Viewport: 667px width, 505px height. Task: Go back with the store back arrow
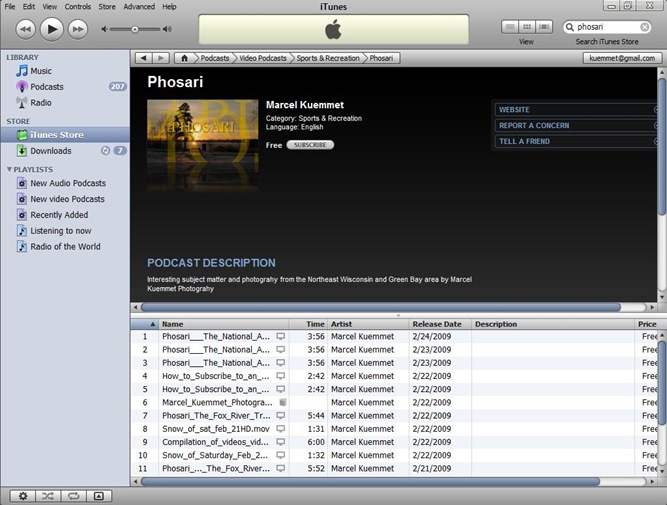(x=144, y=58)
